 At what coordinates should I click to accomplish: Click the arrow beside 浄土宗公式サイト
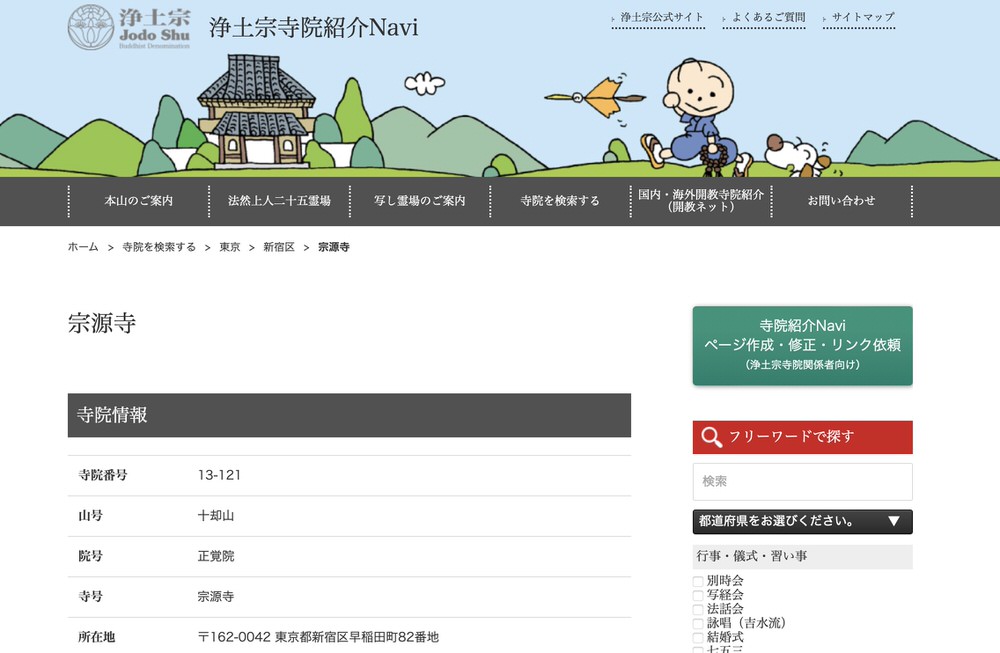[x=614, y=18]
